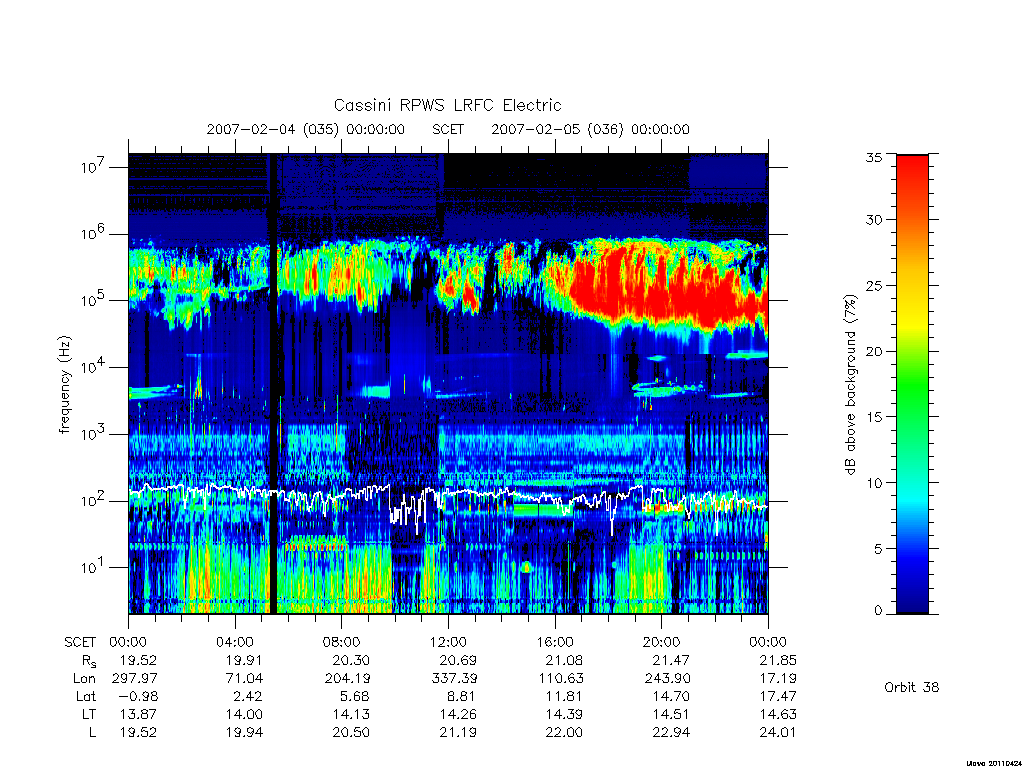Click the LT value 14.26

coord(457,714)
